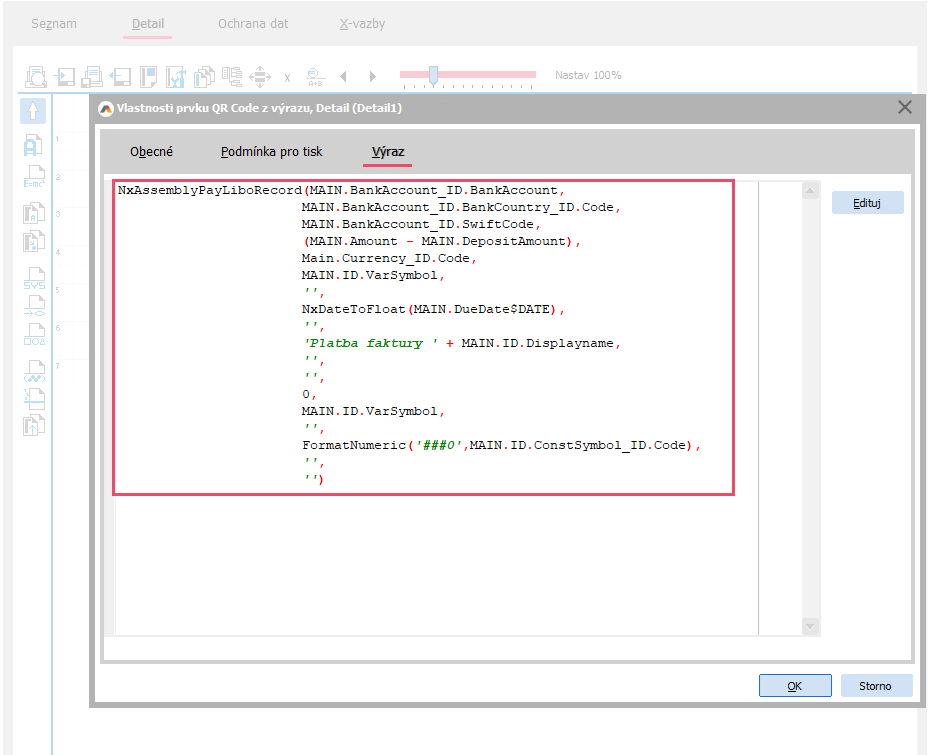Screen dimensions: 929x755
Task: Select the E=mc² expression element tool
Action: tap(34, 177)
